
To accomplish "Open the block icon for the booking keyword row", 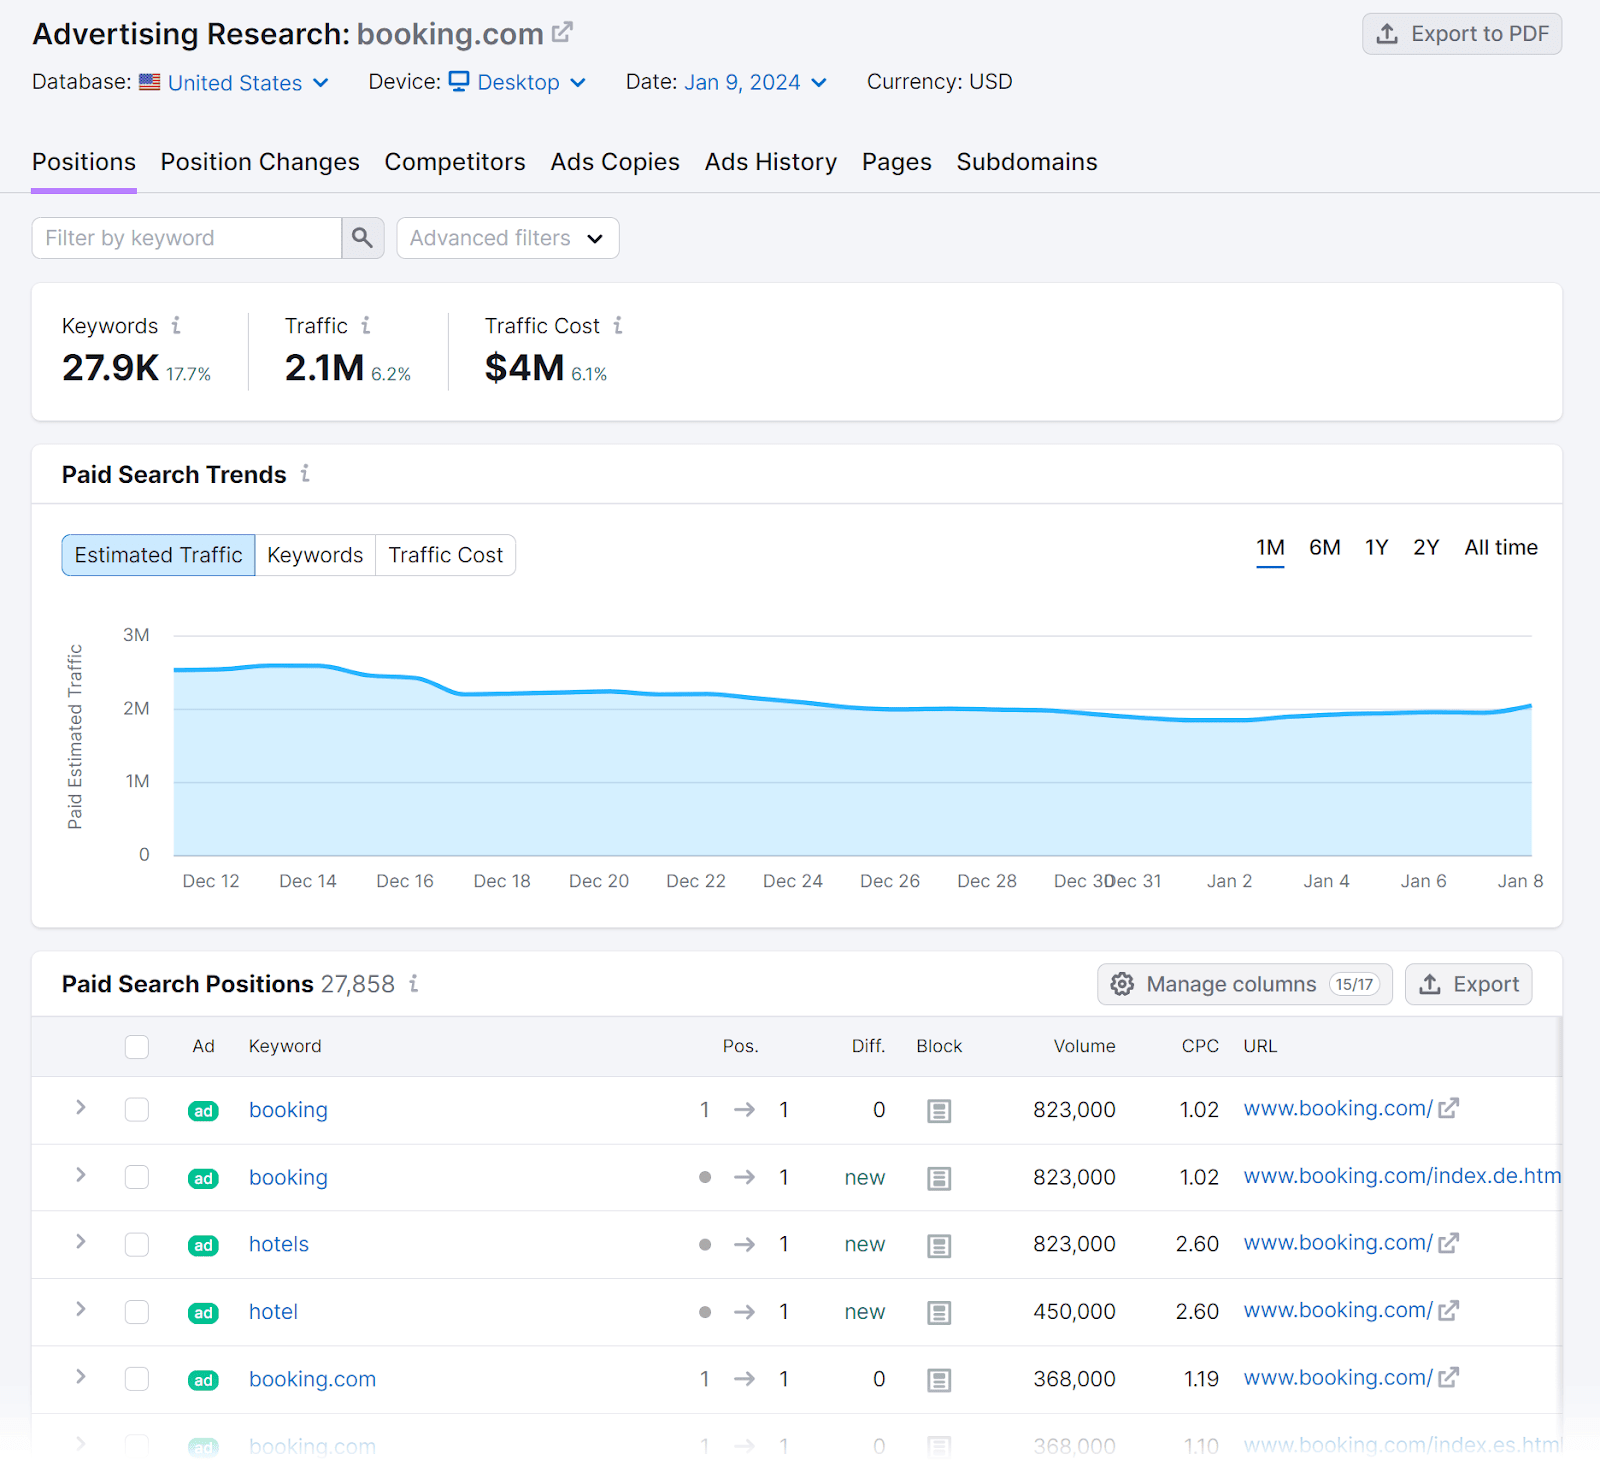I will click(939, 1110).
